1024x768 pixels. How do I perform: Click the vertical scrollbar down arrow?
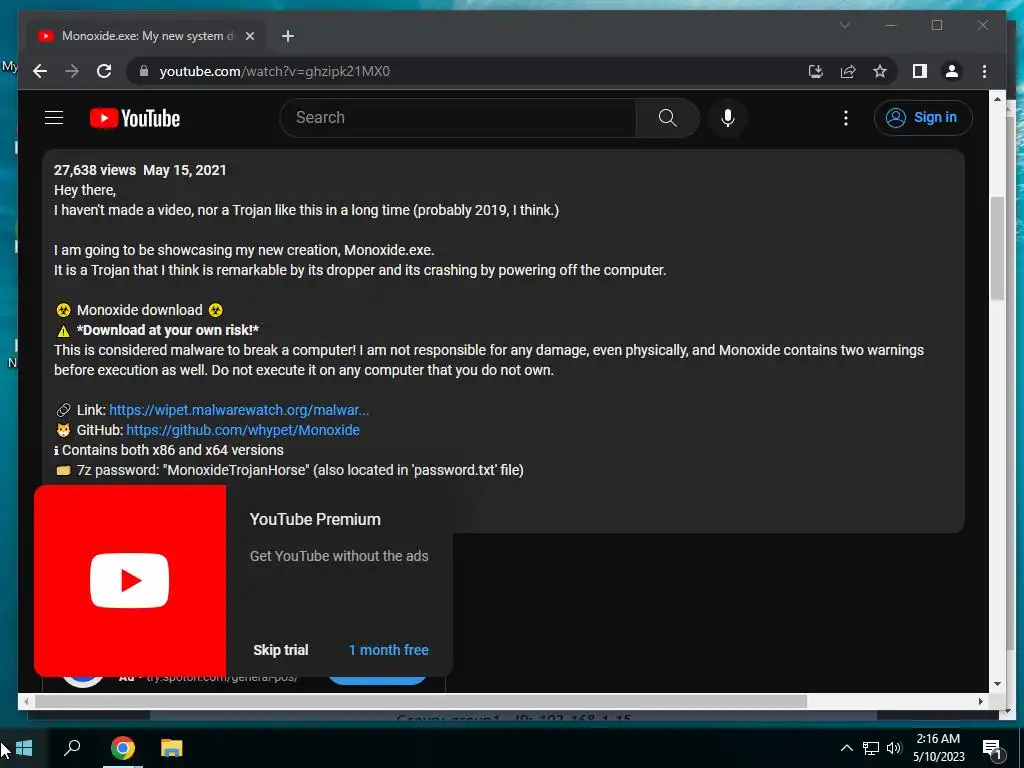click(x=997, y=684)
